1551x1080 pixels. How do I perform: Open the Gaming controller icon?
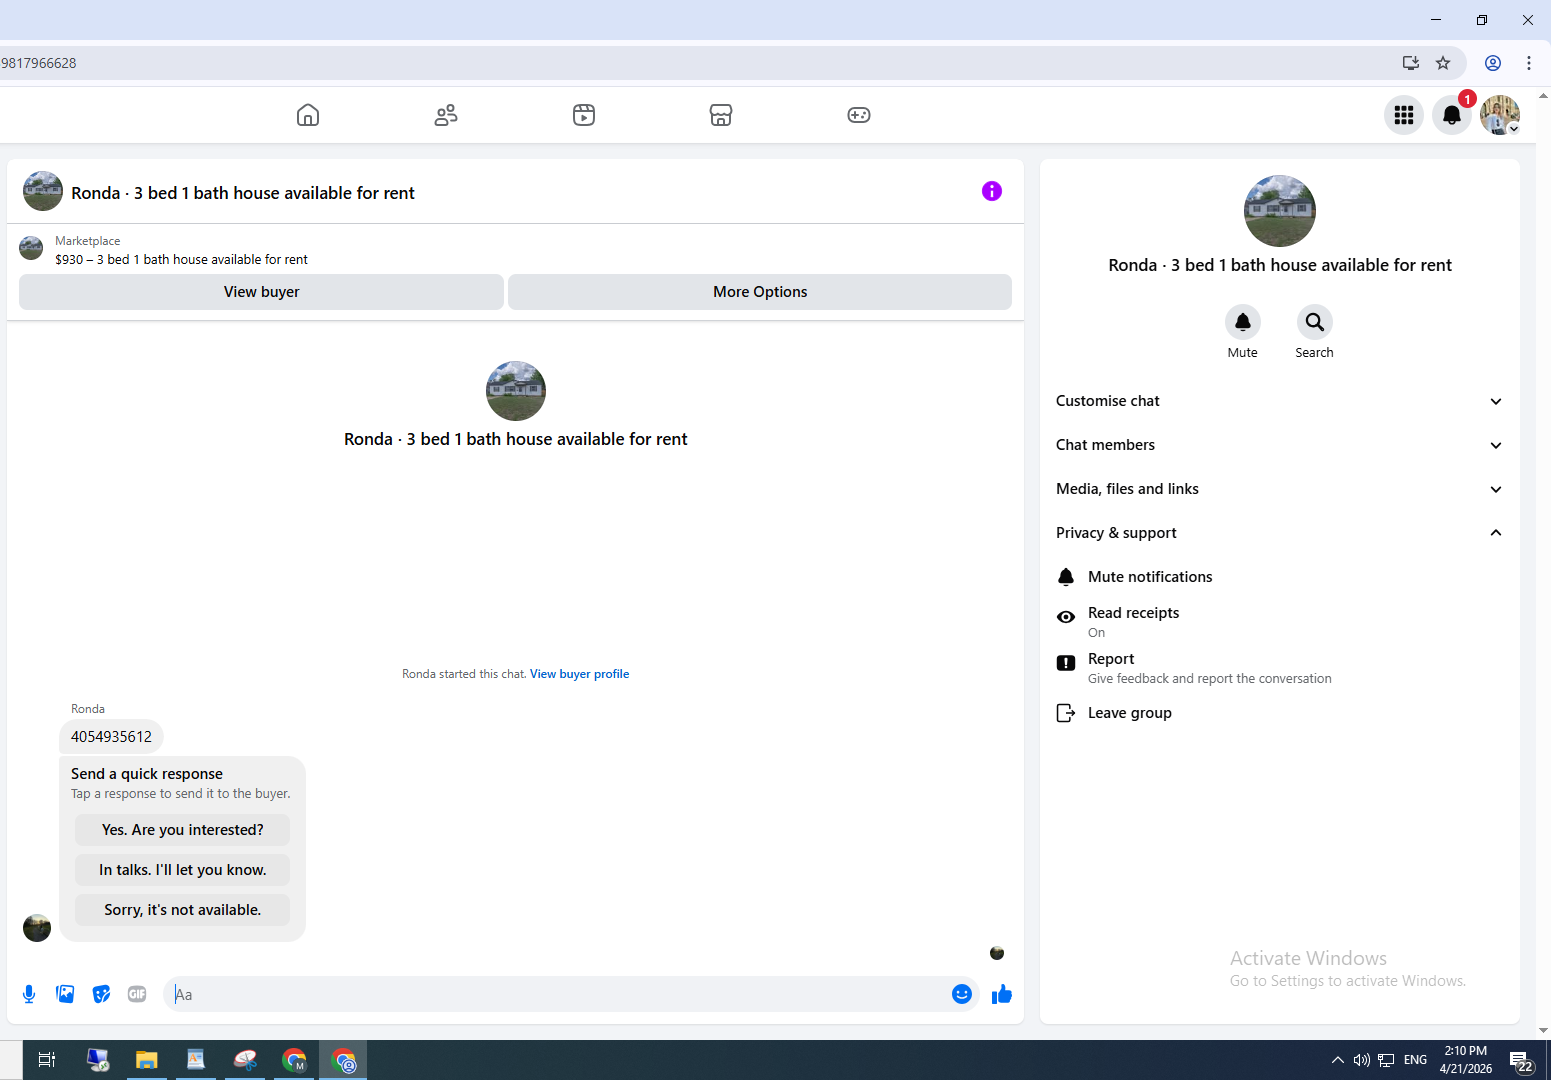pos(859,115)
